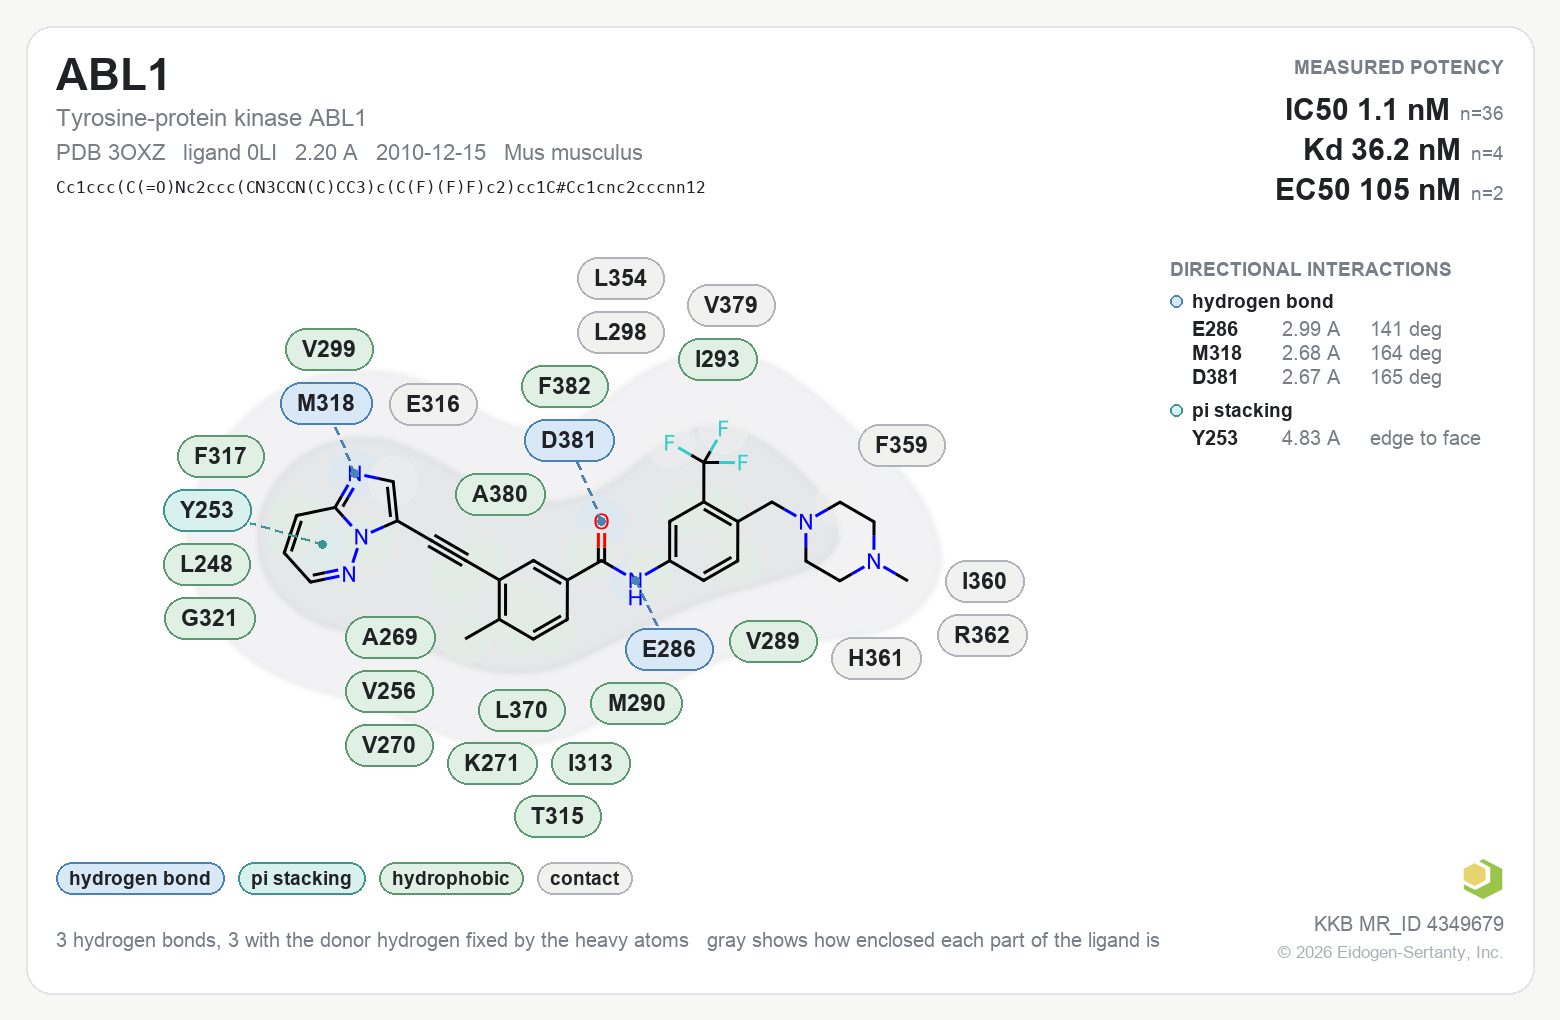Click the Kd 36.2 nM value
This screenshot has width=1560, height=1020.
pos(1382,150)
